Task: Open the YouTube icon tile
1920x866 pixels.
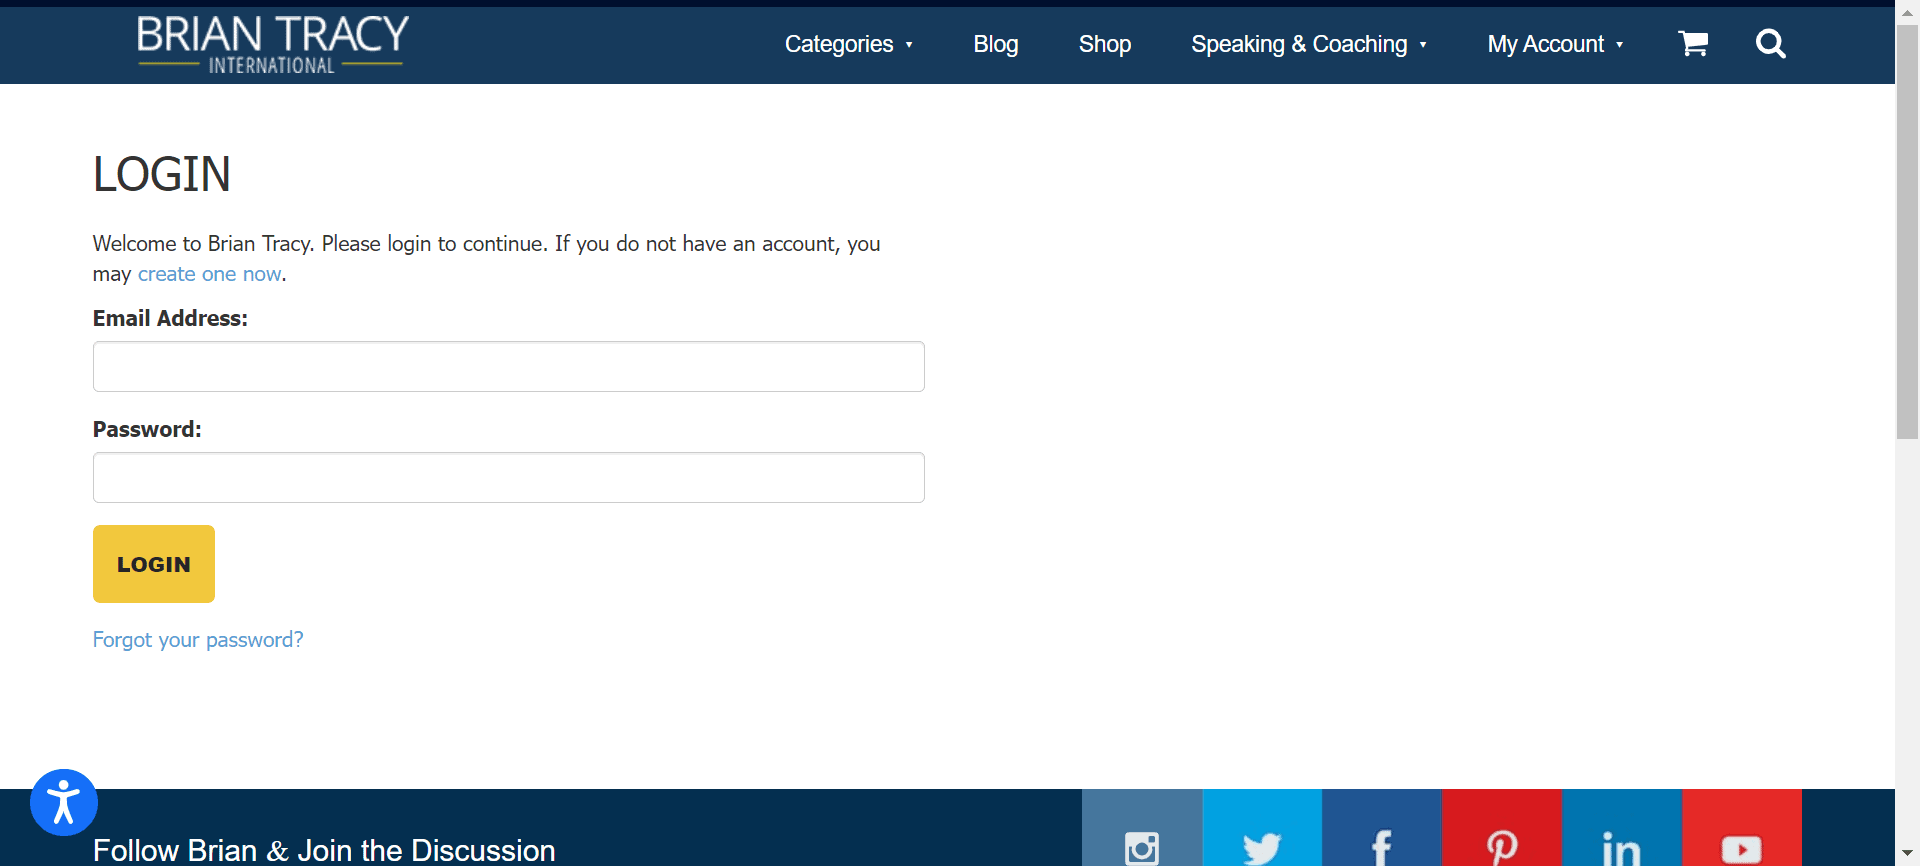Action: [1741, 837]
